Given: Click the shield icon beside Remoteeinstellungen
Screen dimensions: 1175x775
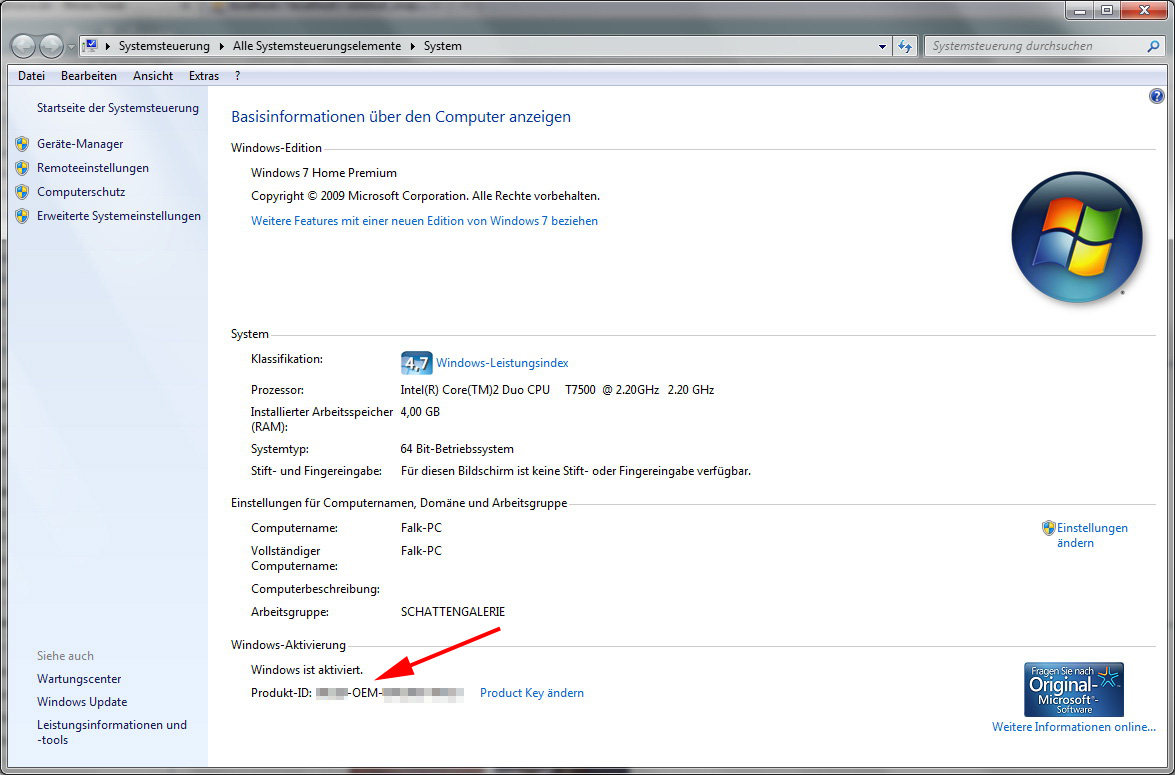Looking at the screenshot, I should [22, 168].
